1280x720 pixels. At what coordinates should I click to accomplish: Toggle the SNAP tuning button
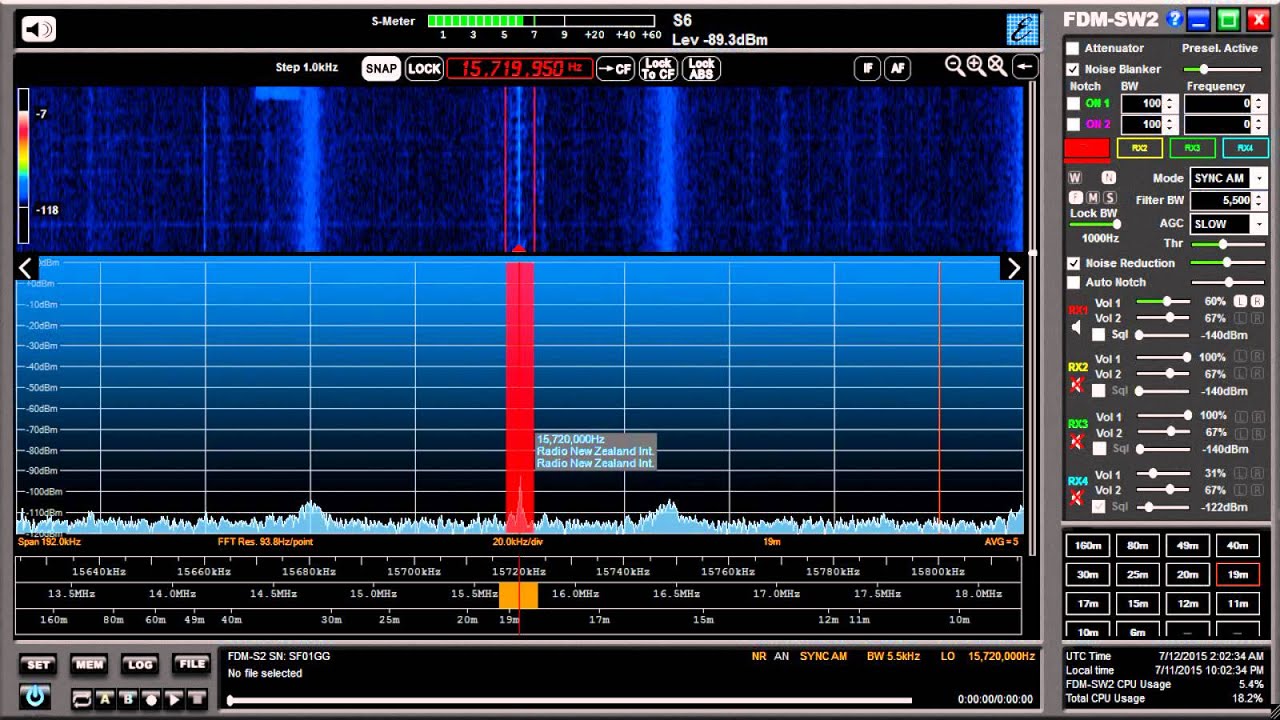(x=381, y=68)
